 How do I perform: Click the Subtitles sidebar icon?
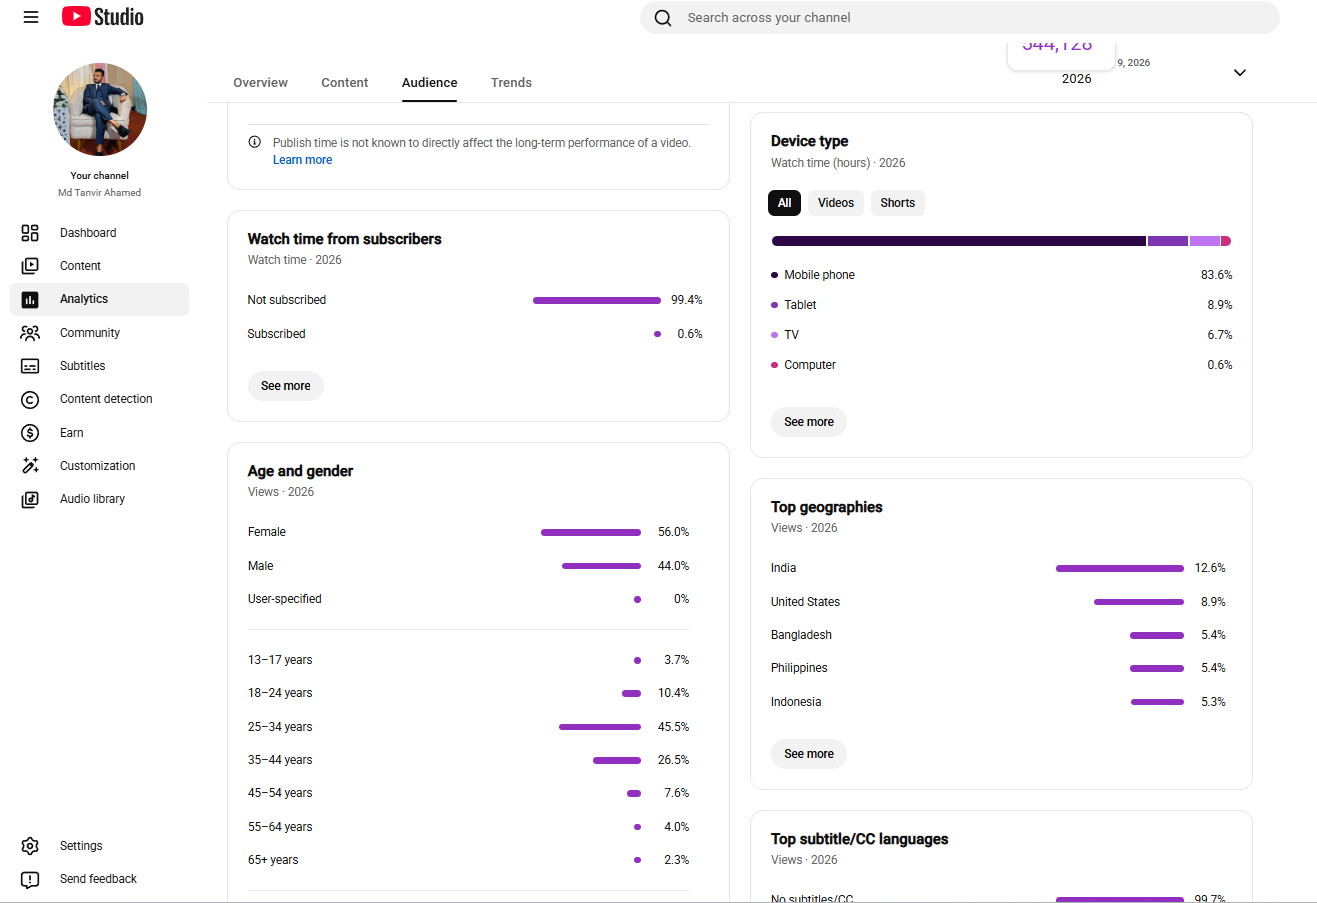click(x=30, y=366)
